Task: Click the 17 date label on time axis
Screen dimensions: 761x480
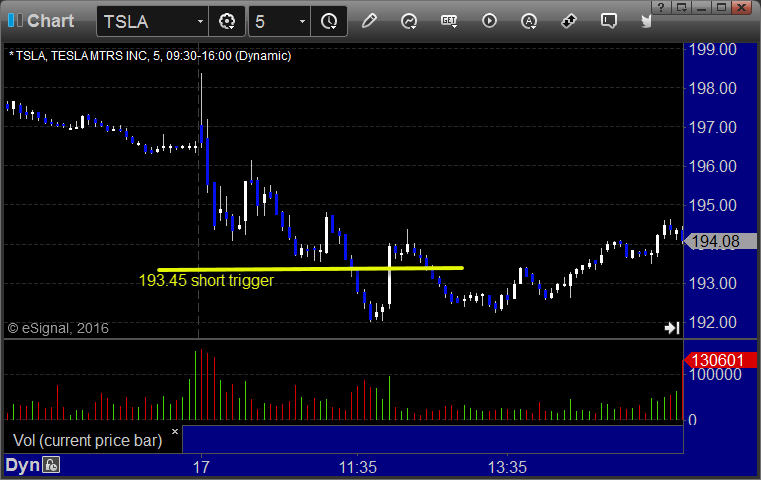Action: (201, 467)
